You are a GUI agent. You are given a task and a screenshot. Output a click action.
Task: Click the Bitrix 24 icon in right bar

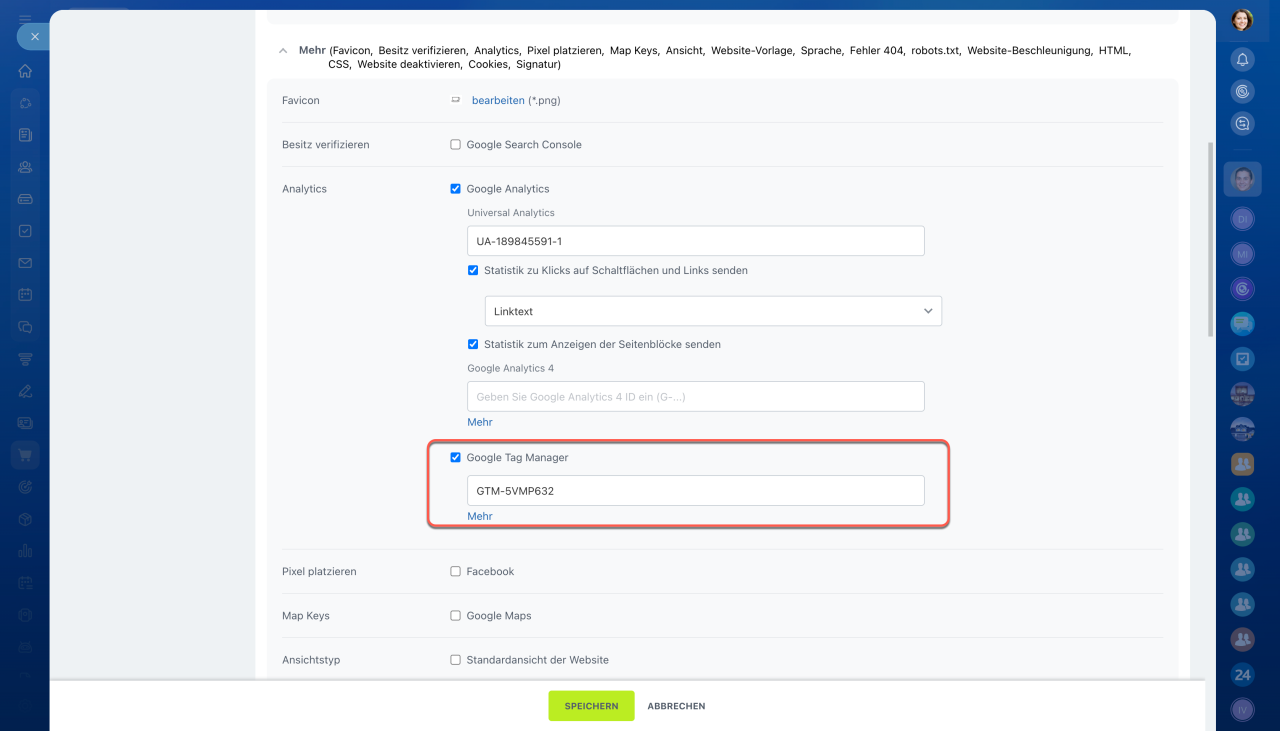(x=1242, y=674)
